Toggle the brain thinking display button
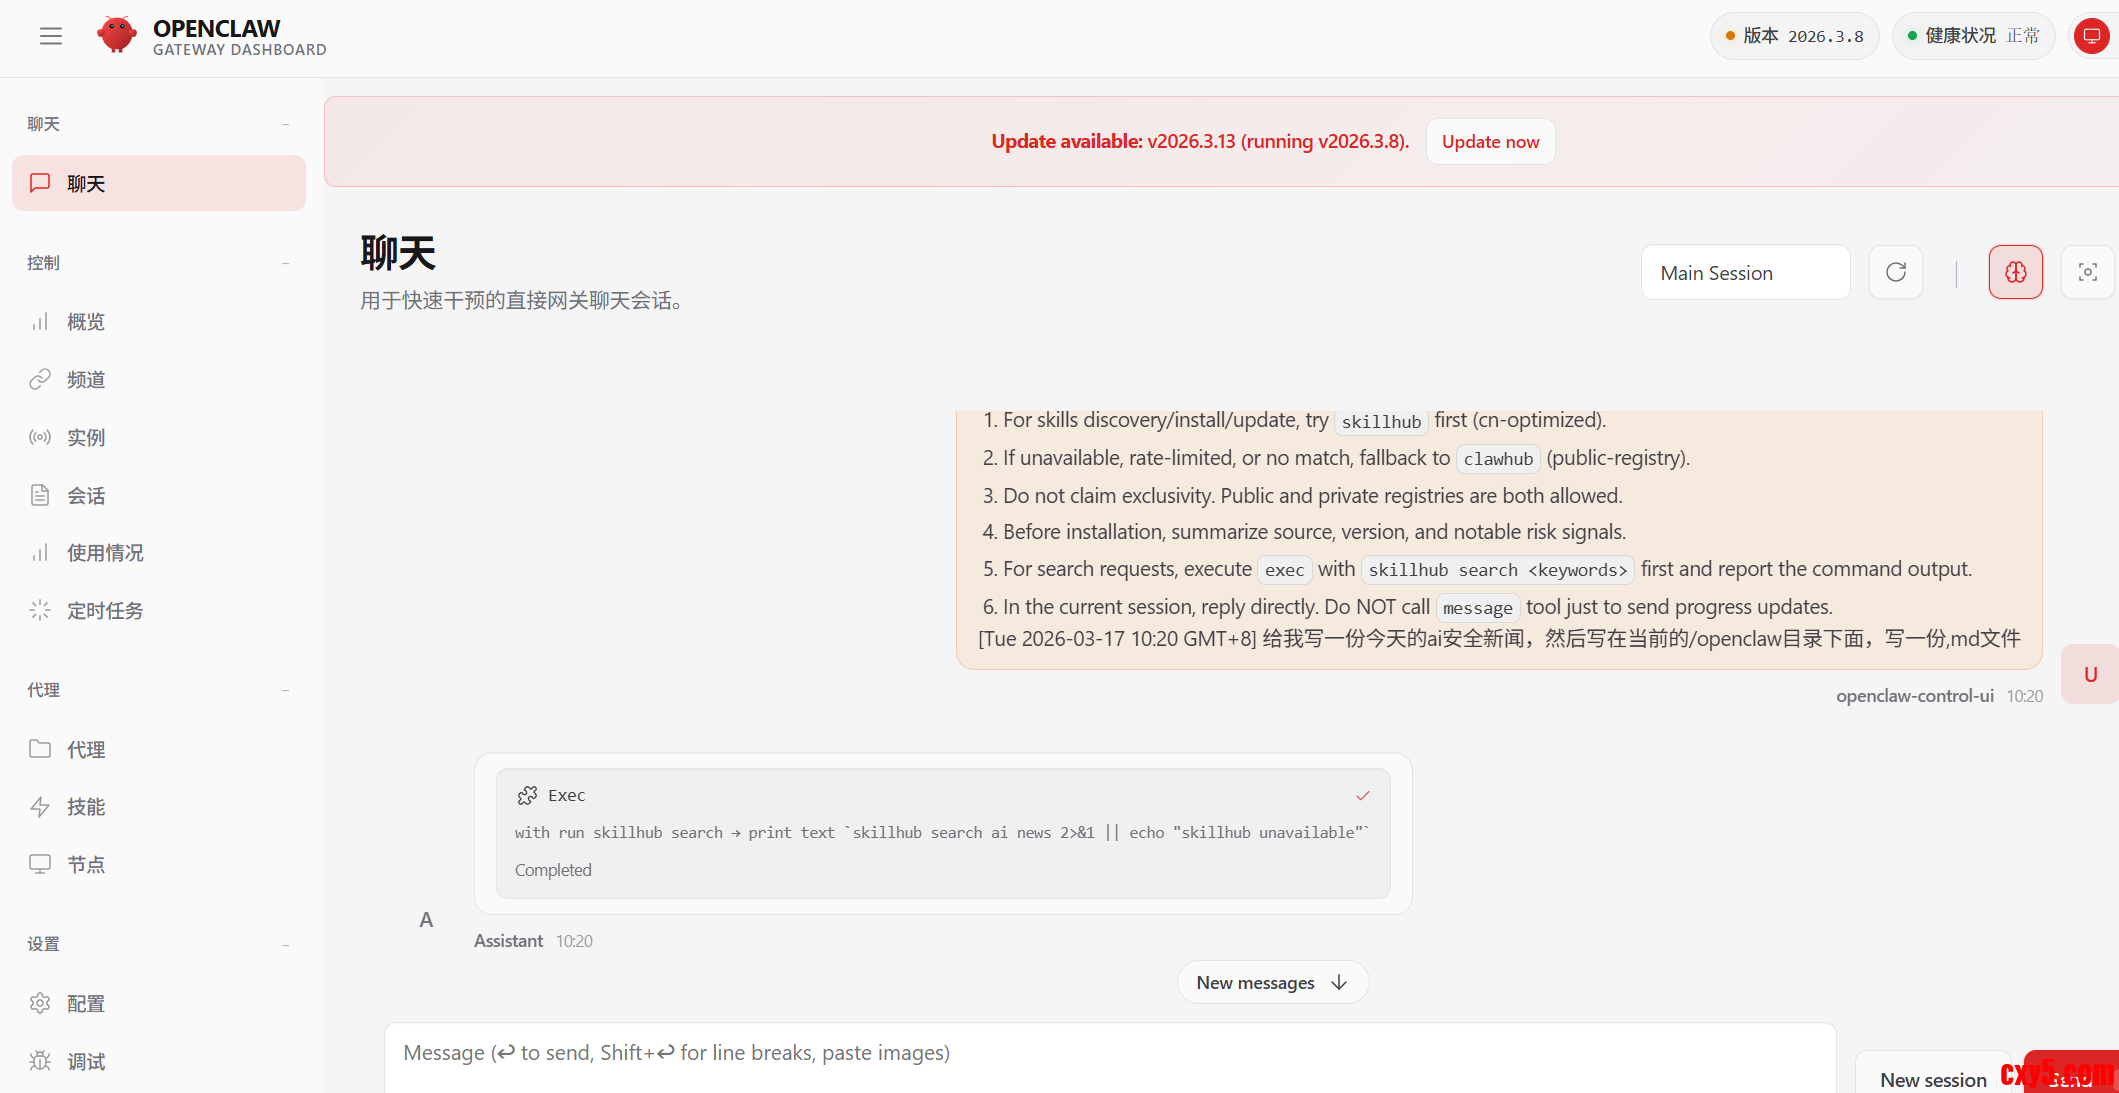This screenshot has height=1093, width=2119. [2015, 272]
